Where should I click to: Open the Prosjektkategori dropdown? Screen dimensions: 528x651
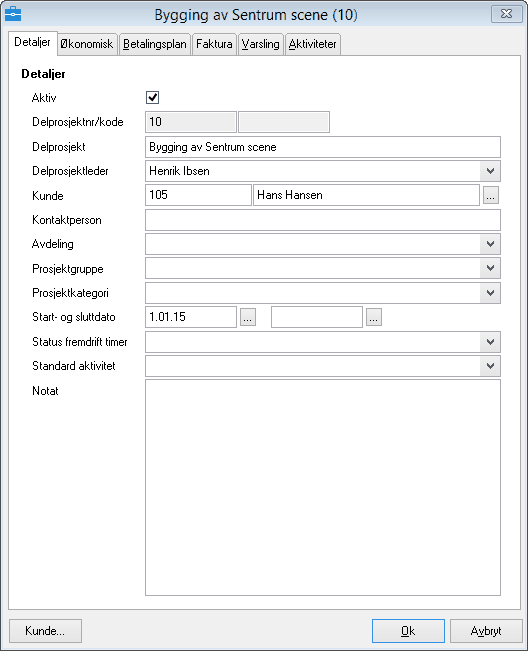coord(490,293)
